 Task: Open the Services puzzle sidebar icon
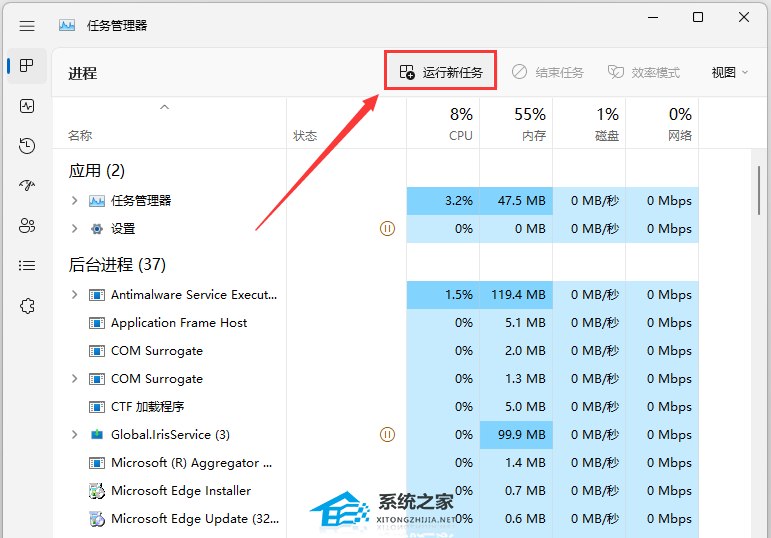(27, 306)
